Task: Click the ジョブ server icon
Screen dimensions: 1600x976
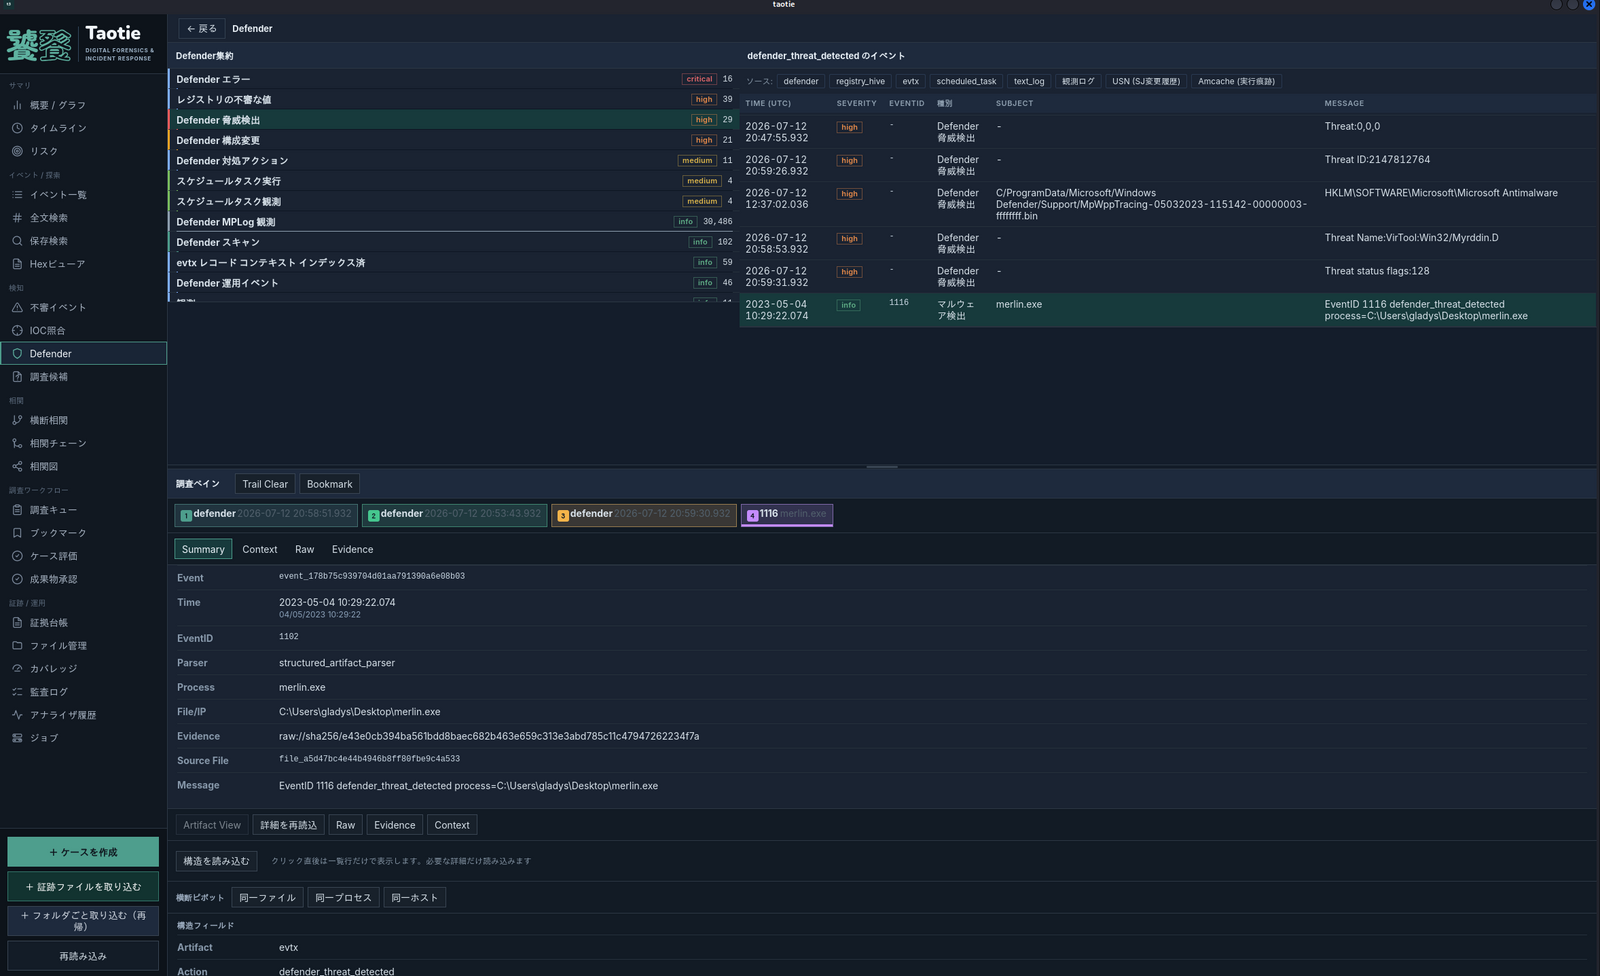Action: tap(17, 738)
